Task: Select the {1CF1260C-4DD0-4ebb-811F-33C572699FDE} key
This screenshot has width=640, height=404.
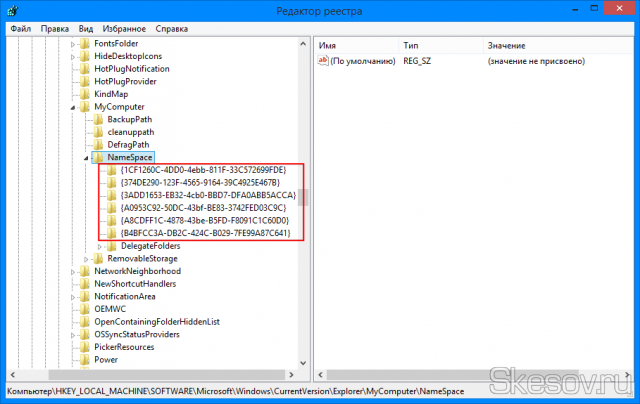Action: [202, 170]
